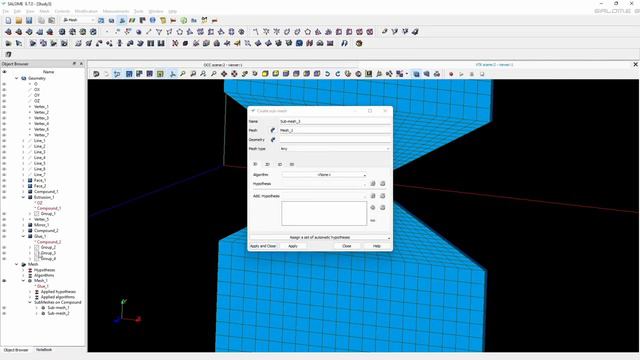Click the create hypothesis icon in Hypothesis row

click(373, 184)
